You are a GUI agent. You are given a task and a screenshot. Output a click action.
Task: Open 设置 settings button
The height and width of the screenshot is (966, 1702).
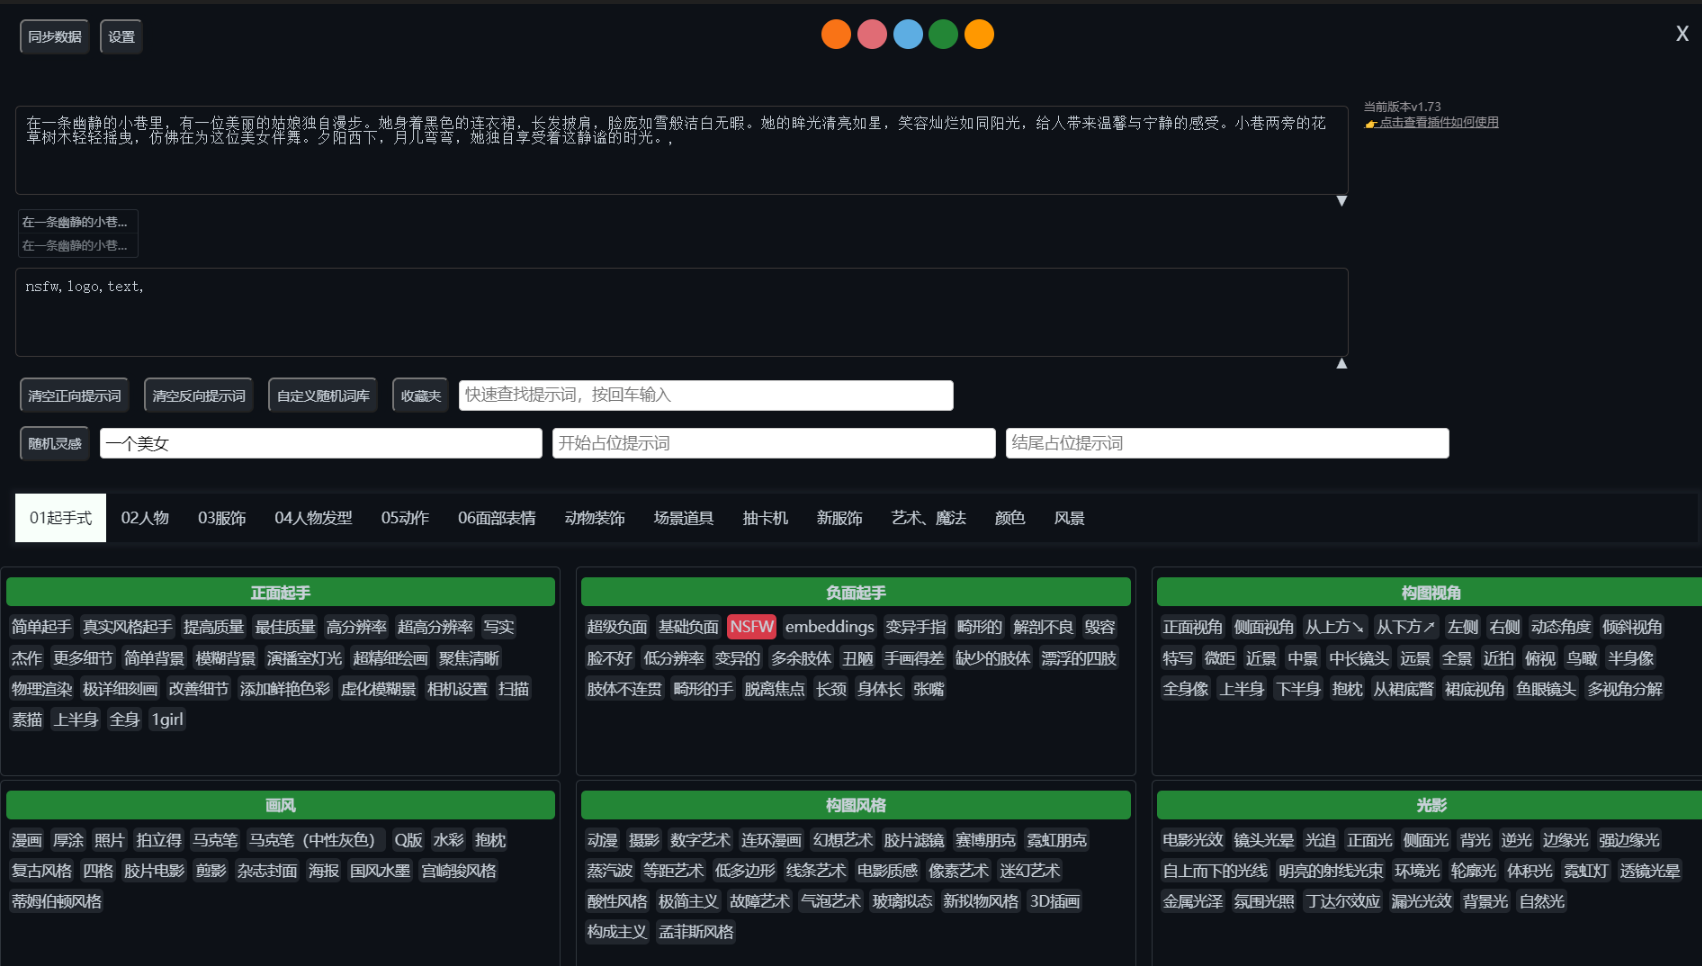click(x=121, y=37)
